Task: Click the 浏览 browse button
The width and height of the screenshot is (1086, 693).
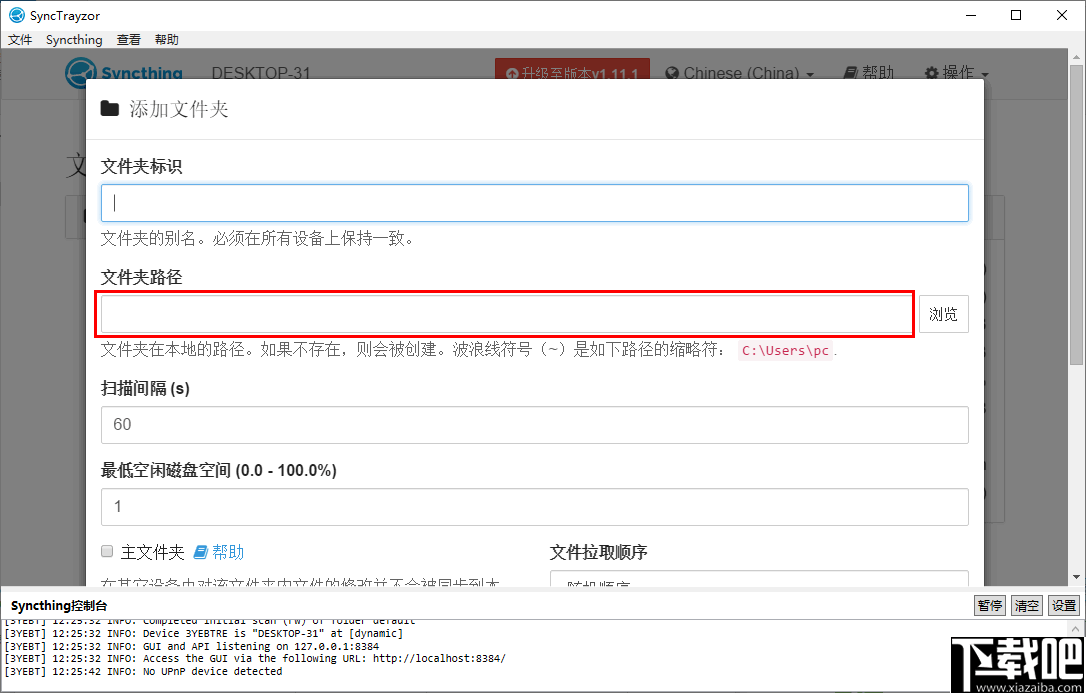Action: point(942,313)
